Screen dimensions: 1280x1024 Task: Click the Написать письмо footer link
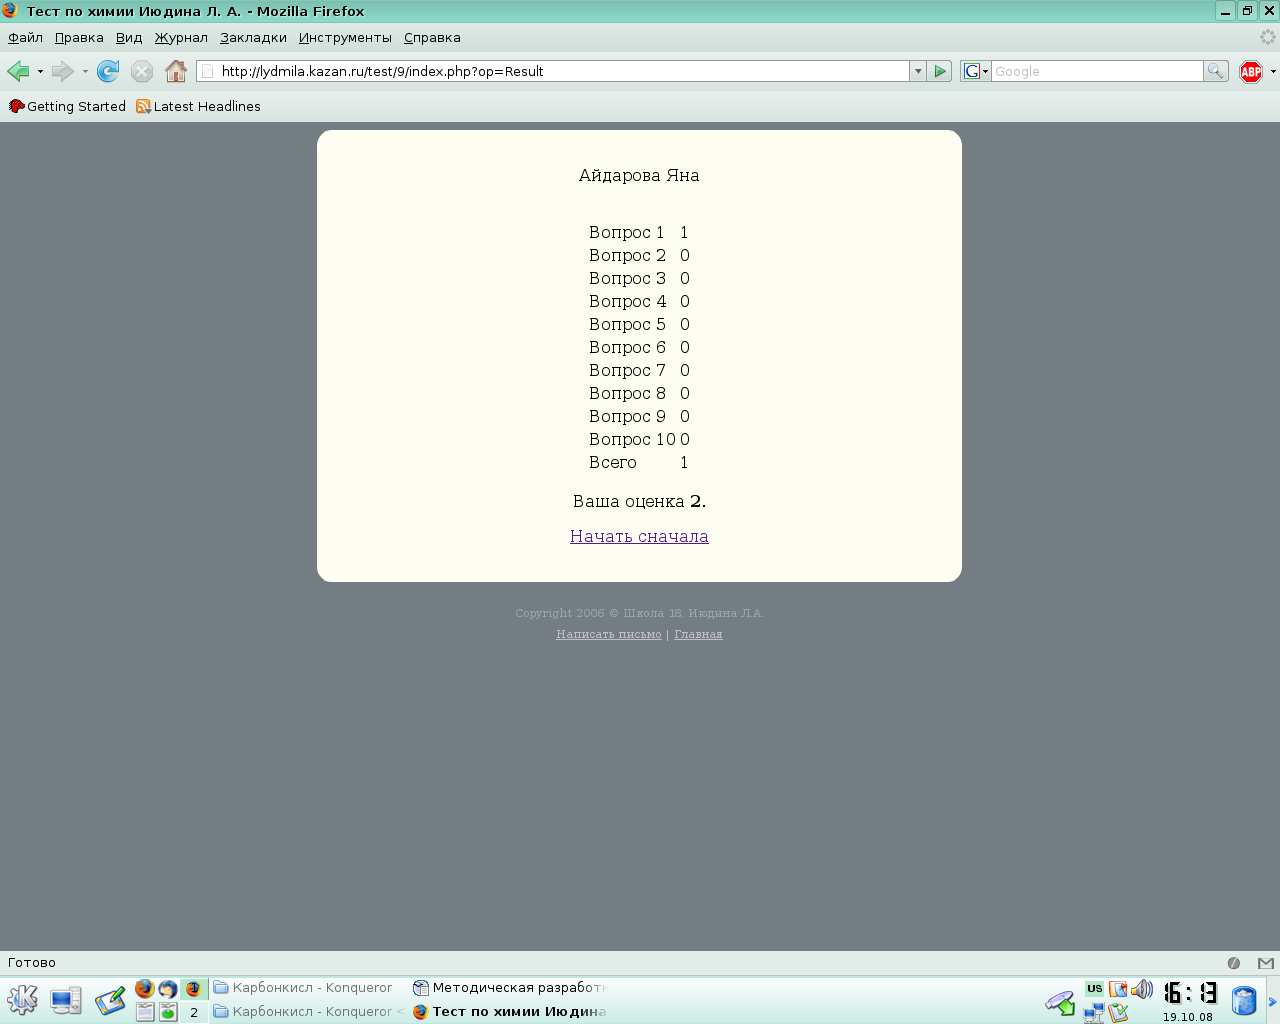608,634
